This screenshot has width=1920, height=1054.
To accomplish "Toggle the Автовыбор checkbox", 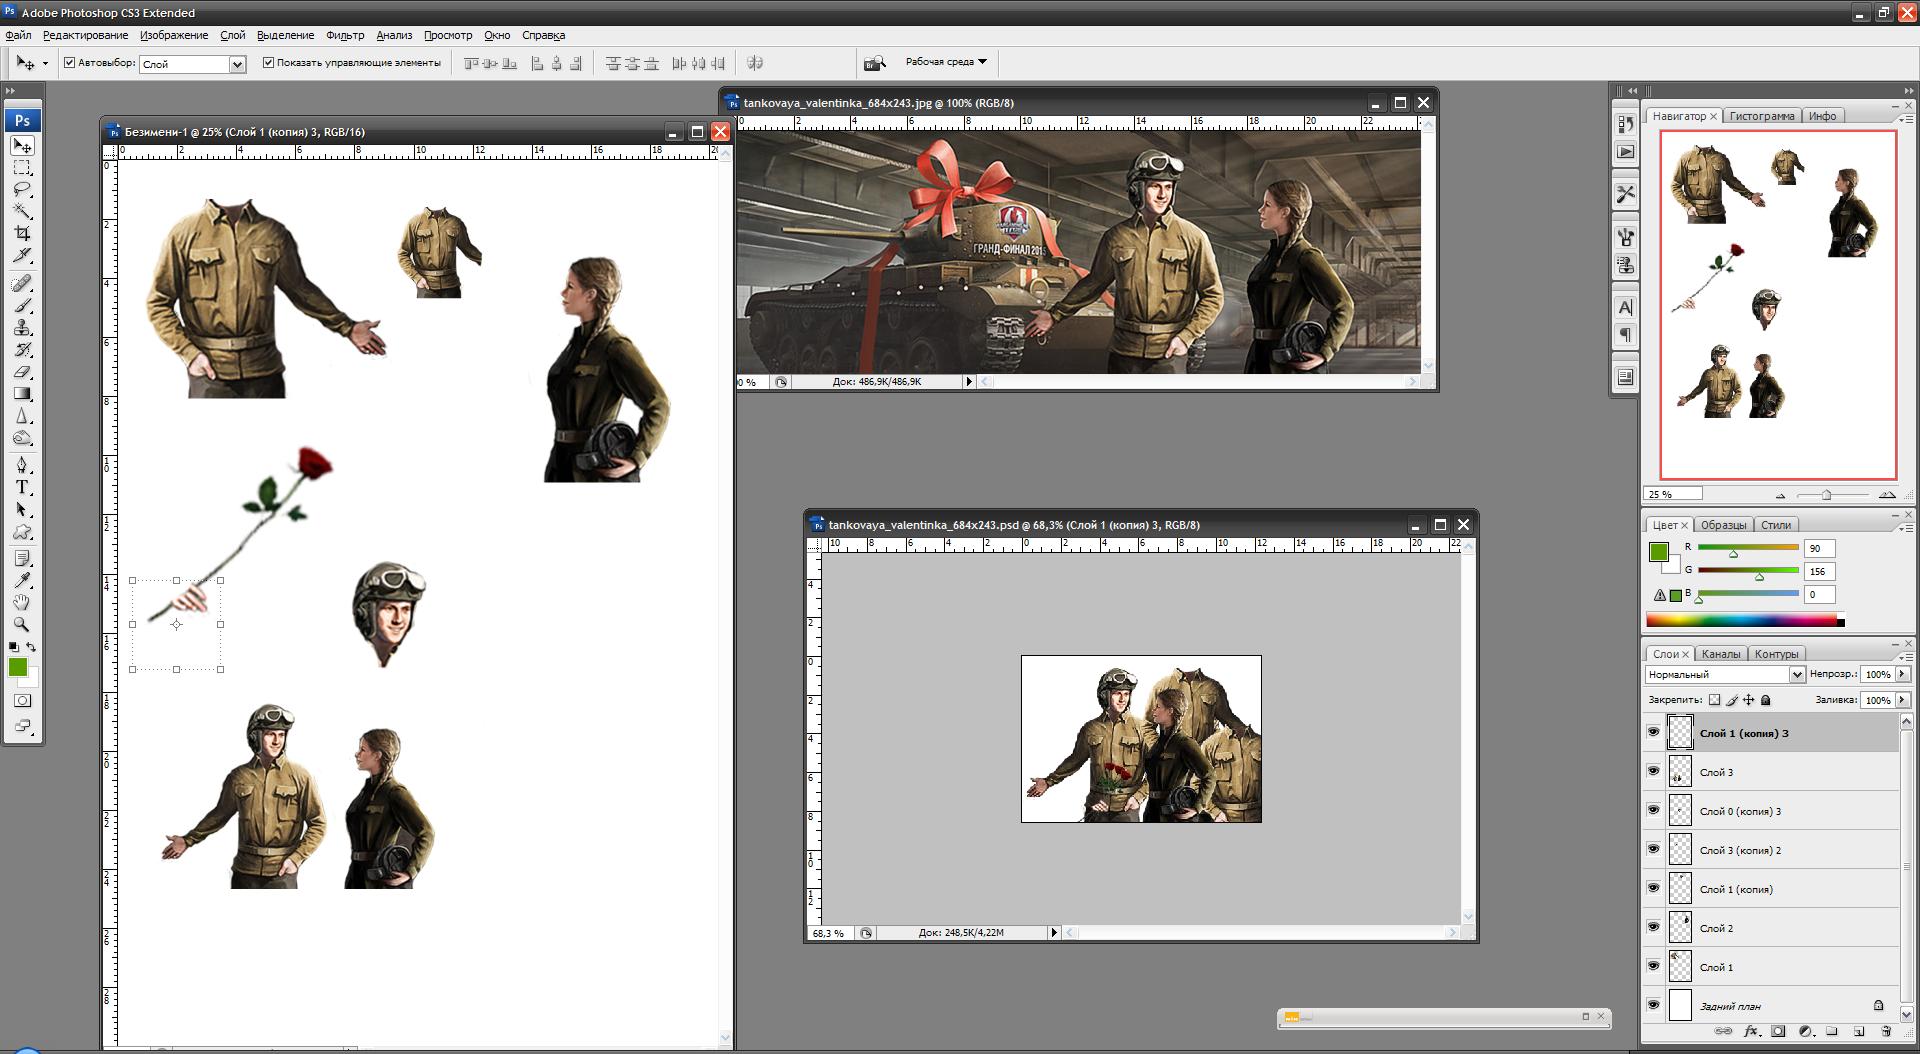I will [70, 63].
